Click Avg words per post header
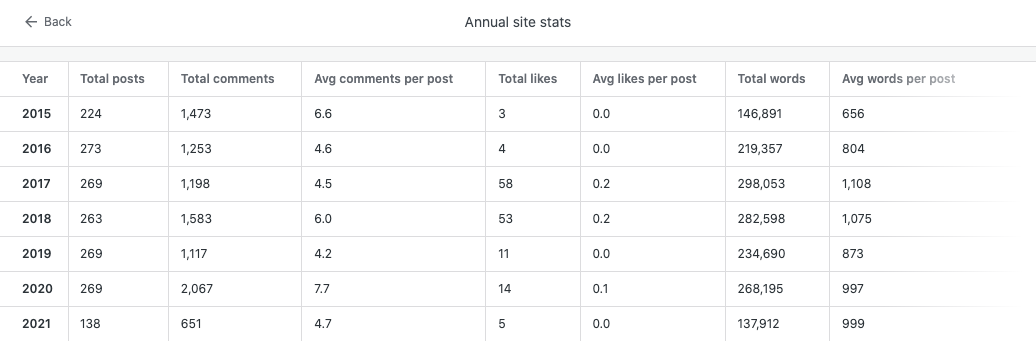 (899, 79)
